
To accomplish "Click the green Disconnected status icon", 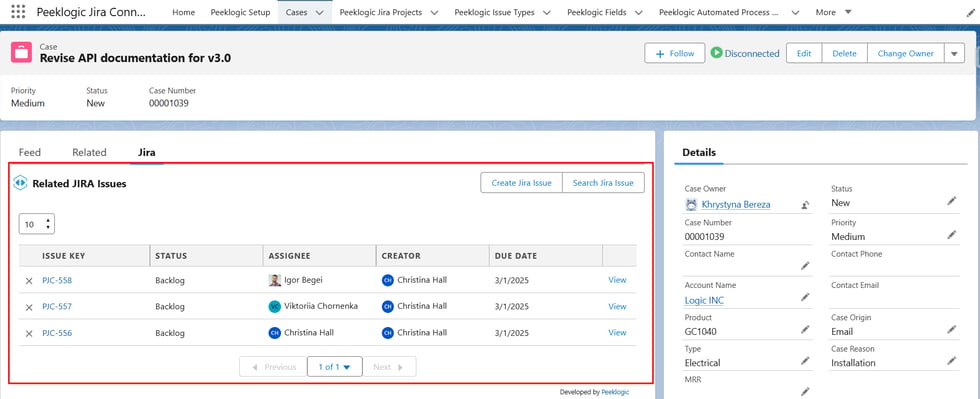I will [716, 53].
